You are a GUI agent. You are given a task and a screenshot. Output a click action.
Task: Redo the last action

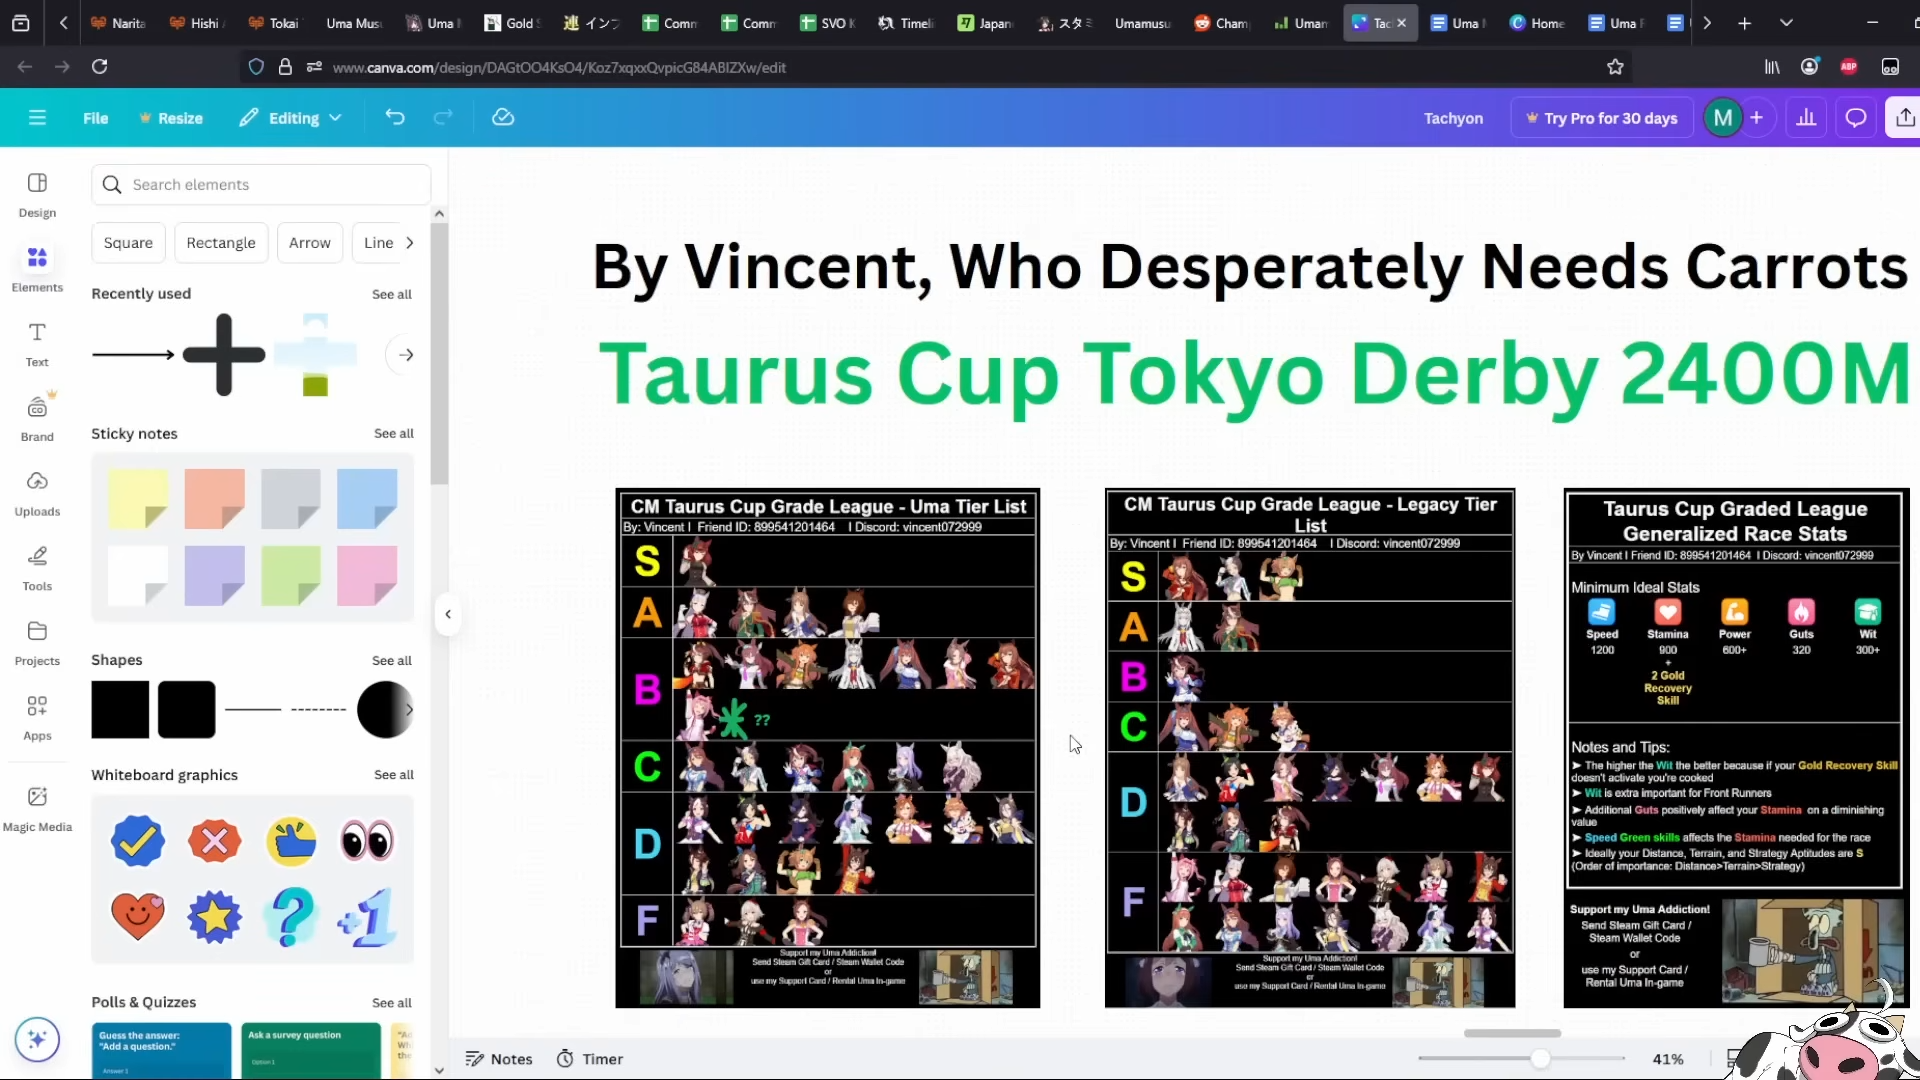[443, 118]
